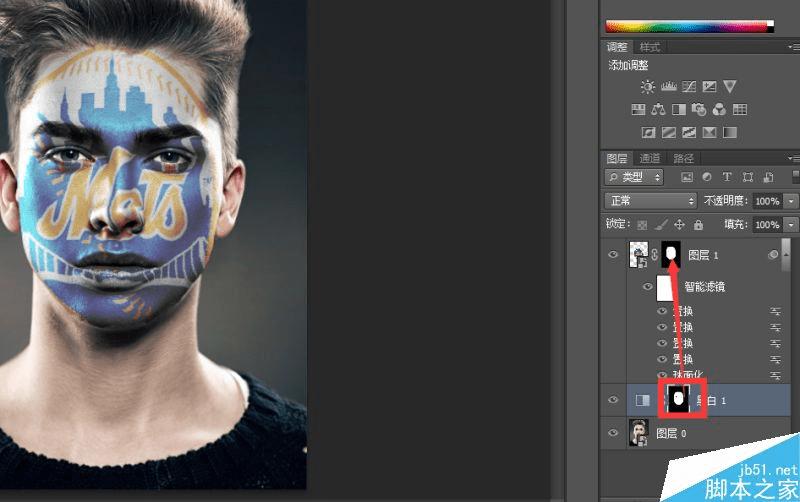The image size is (800, 502).
Task: Hide the 图层 1 layer
Action: click(613, 254)
